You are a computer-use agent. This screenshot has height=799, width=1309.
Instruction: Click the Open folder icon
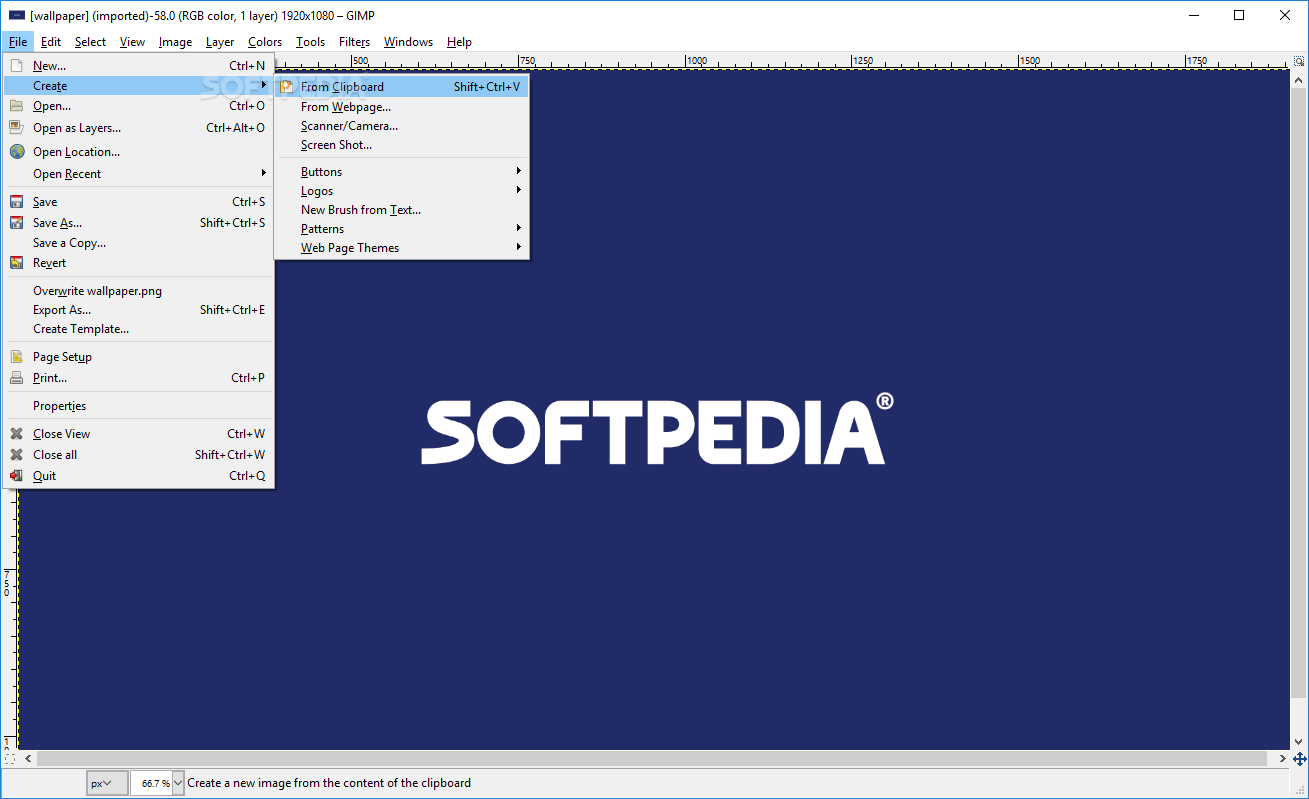15,106
